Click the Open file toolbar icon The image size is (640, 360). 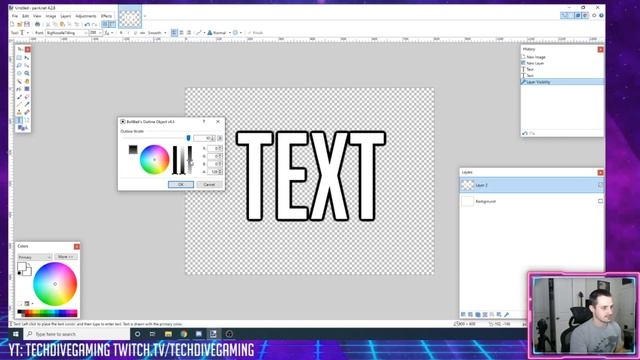[x=20, y=24]
